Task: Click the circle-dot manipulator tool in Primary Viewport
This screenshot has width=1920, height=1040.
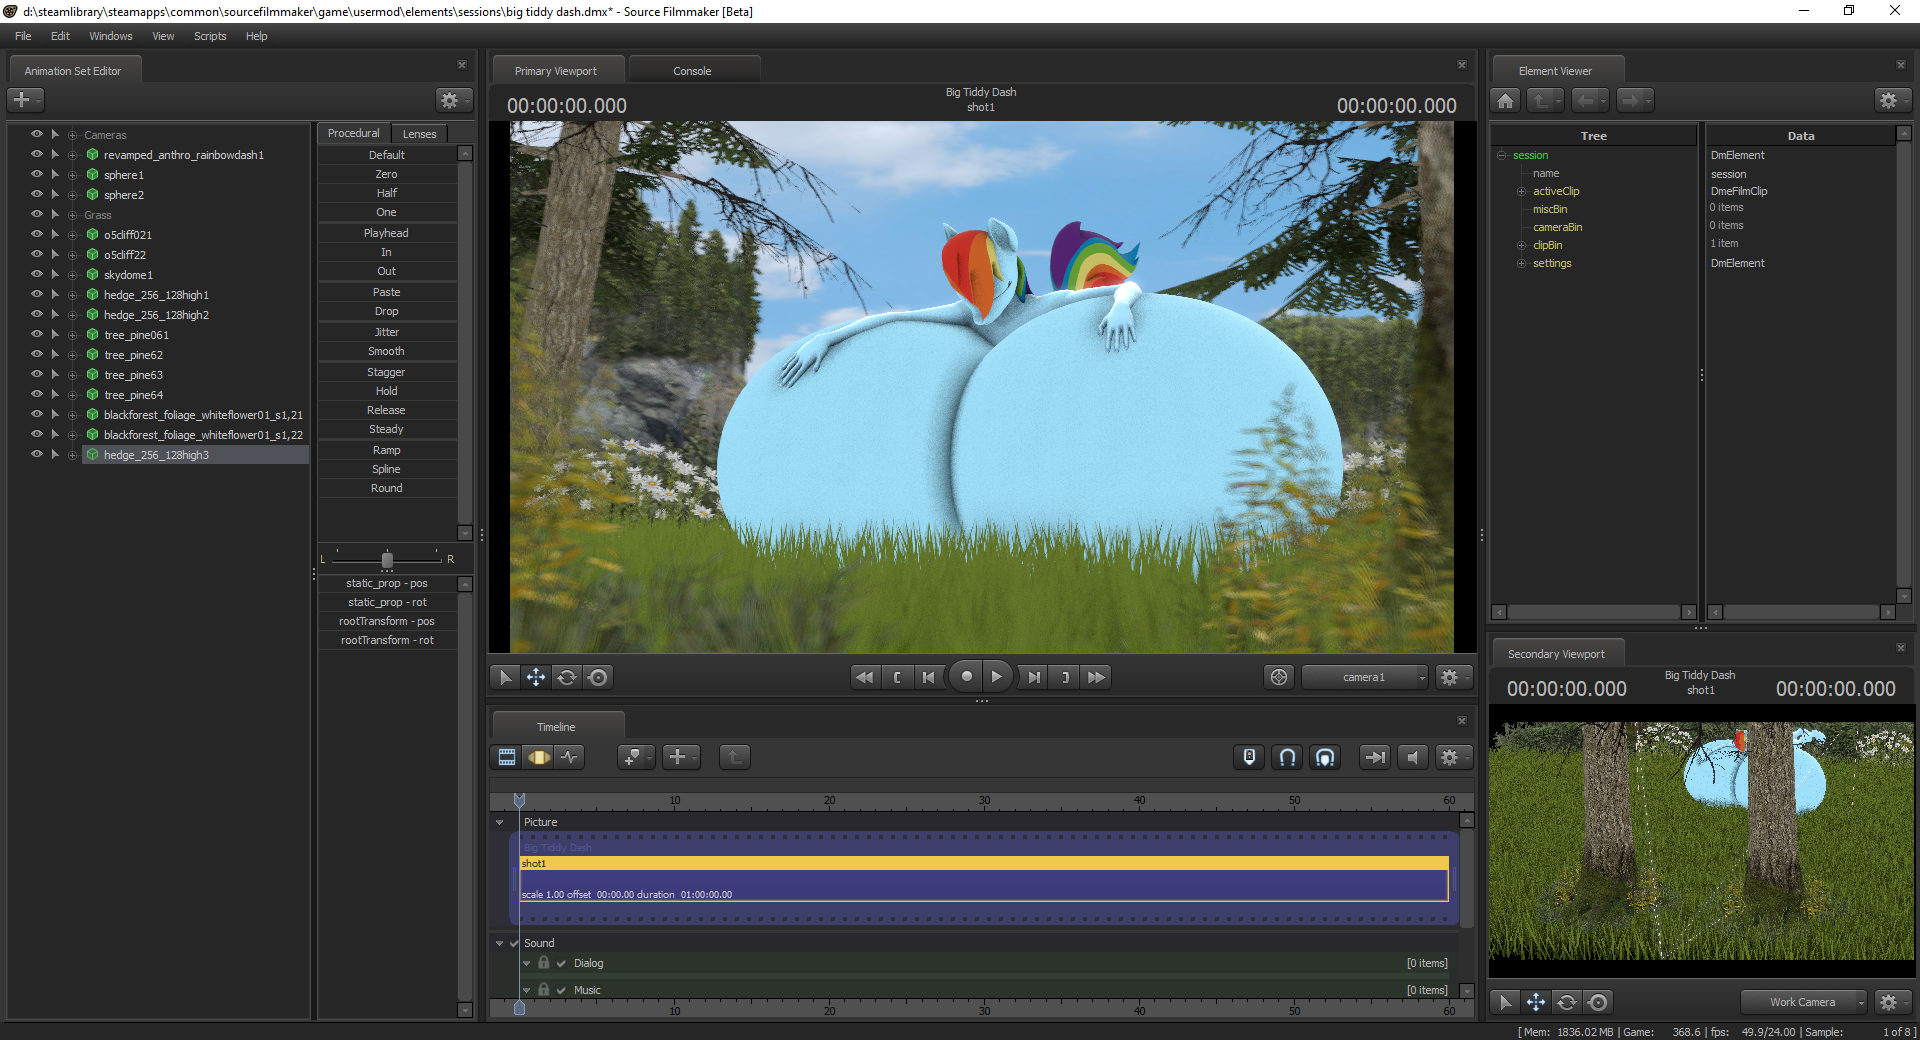Action: (598, 677)
